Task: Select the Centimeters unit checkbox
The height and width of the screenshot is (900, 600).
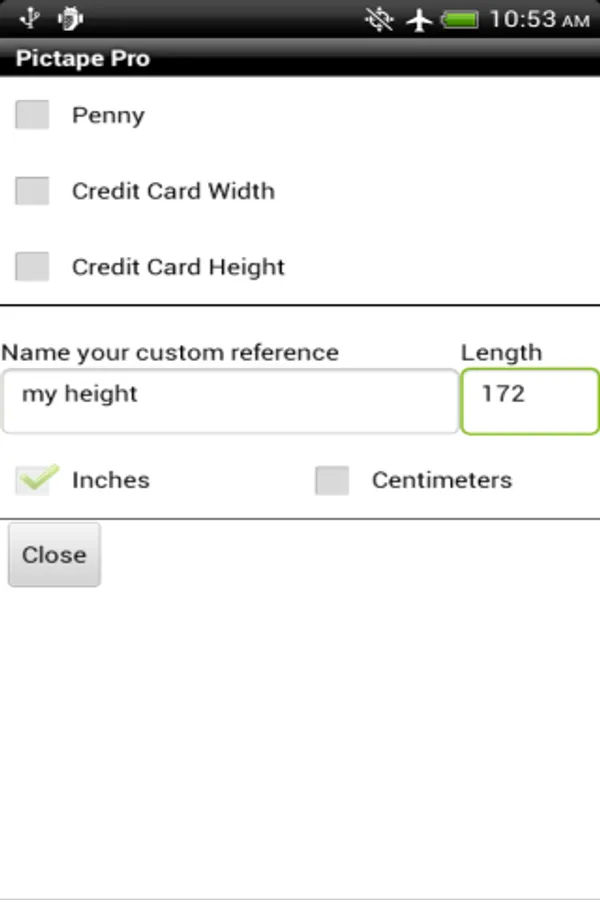Action: (332, 480)
